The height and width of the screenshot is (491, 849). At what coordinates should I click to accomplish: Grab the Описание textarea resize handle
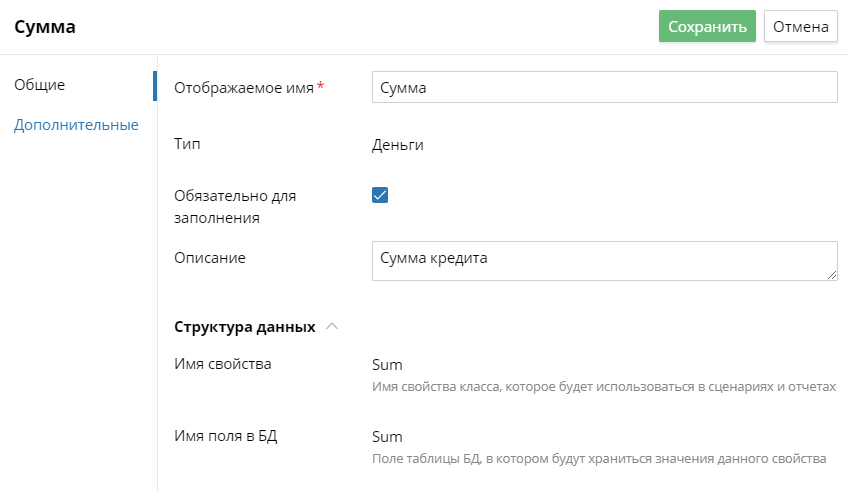(832, 275)
